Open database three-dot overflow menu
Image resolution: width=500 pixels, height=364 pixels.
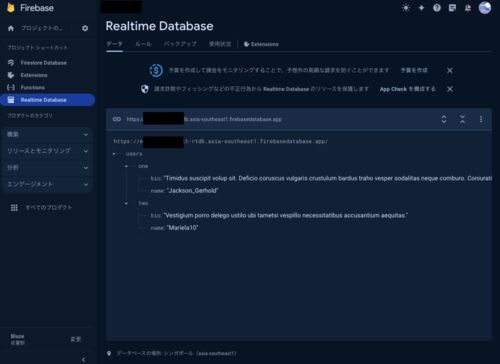click(481, 119)
